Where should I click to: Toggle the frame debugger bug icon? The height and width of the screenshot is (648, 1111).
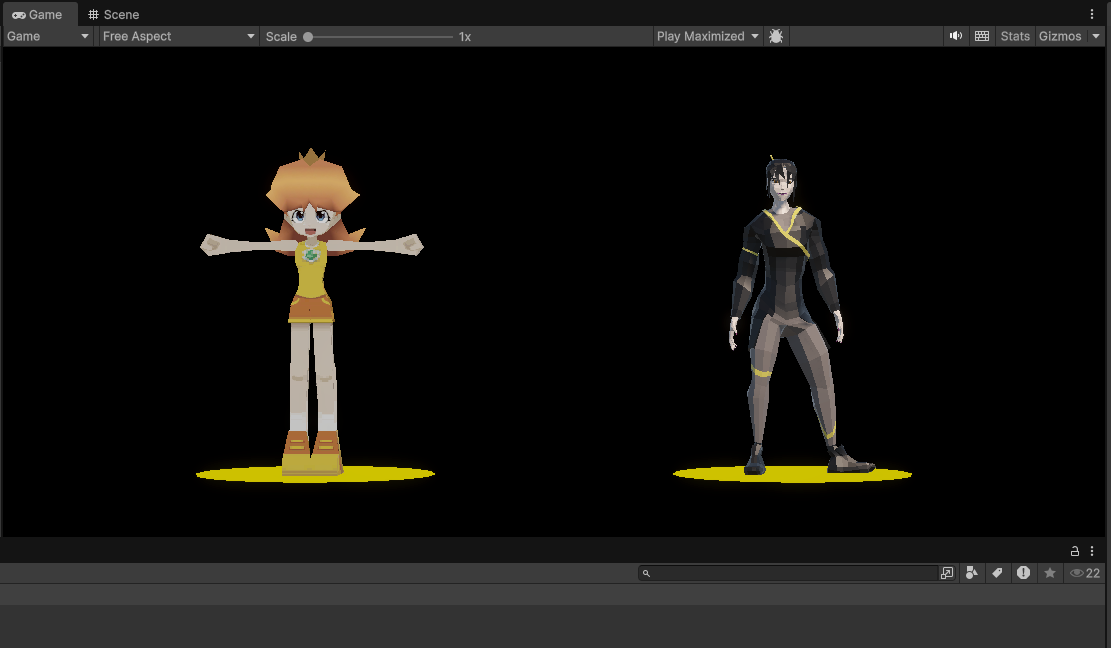click(776, 36)
